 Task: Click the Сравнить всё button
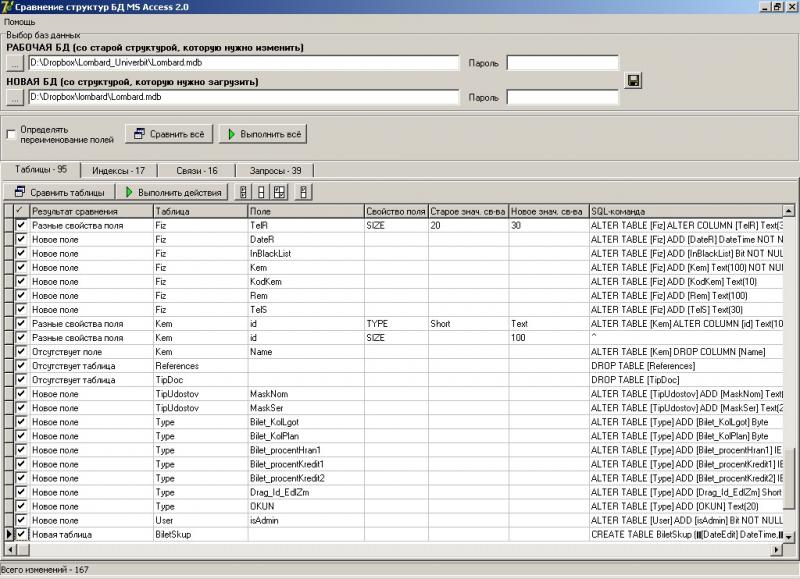tap(169, 134)
